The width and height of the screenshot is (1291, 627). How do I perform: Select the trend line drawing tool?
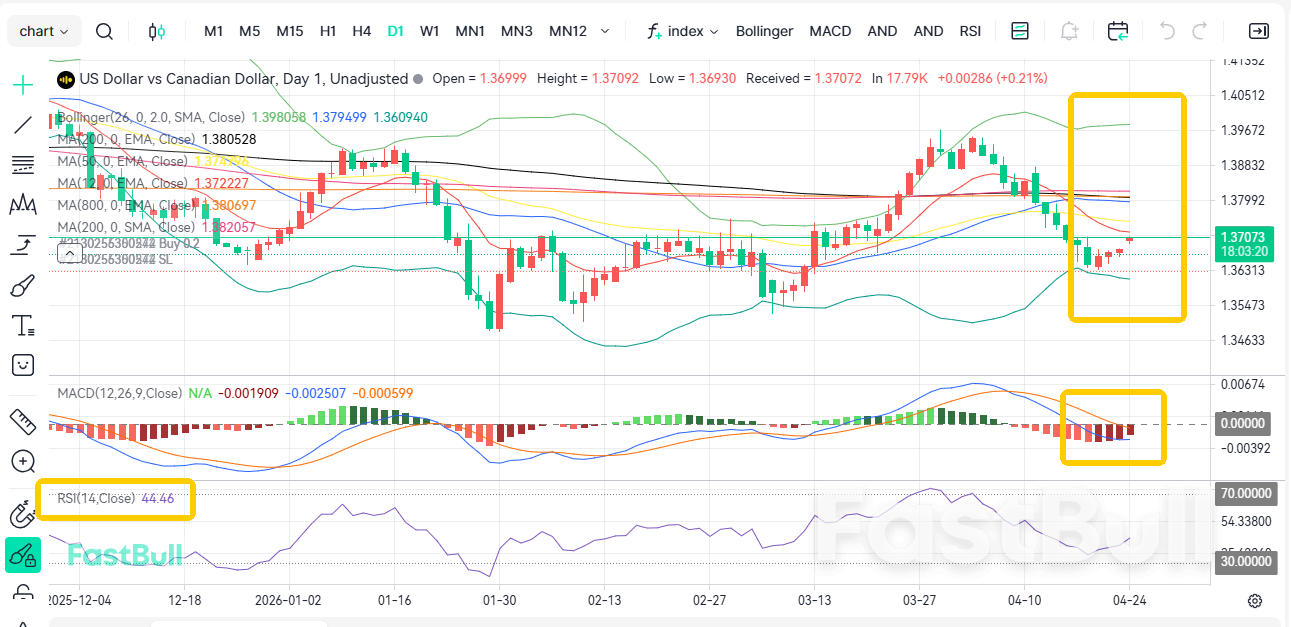22,125
